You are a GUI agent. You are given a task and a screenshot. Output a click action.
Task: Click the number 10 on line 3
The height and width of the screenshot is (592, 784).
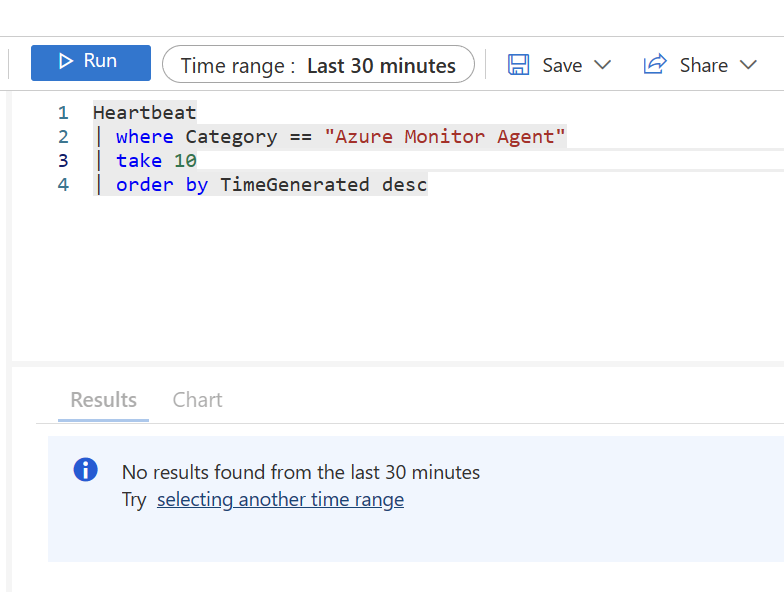click(x=186, y=160)
